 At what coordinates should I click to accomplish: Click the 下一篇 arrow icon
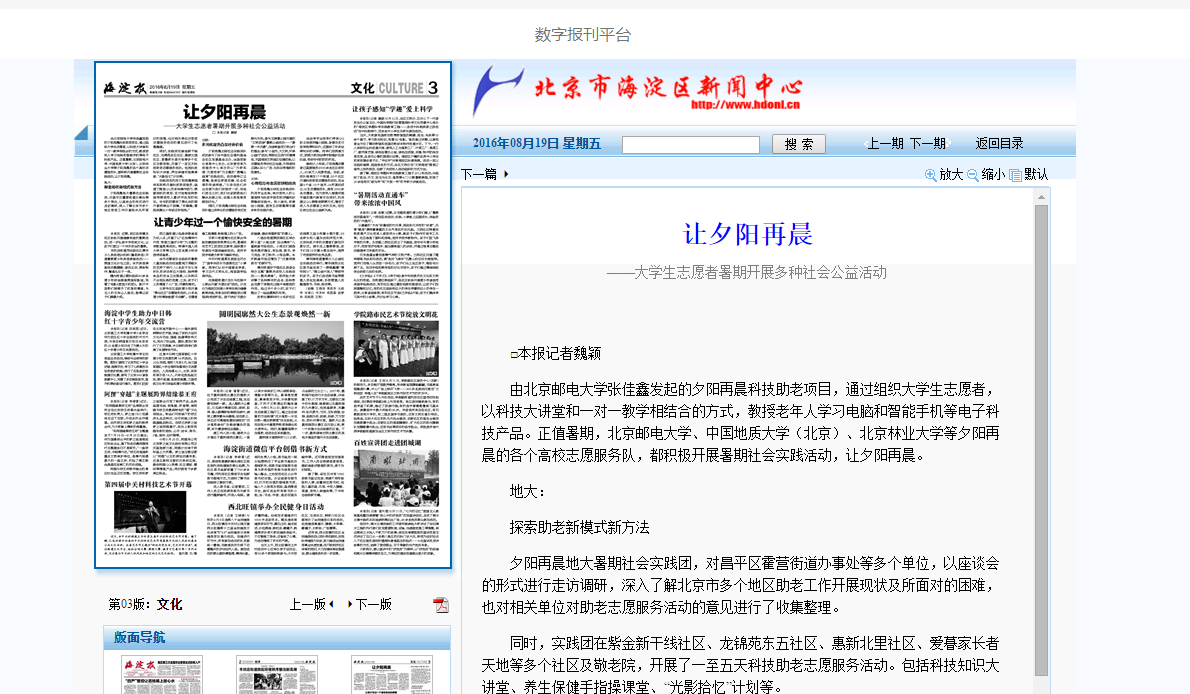(506, 174)
